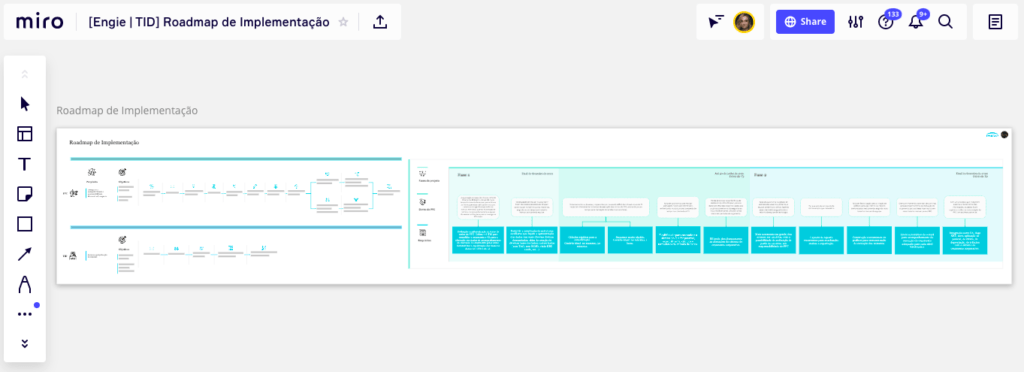Click the miro logo home link
The image size is (1024, 372).
(x=40, y=22)
